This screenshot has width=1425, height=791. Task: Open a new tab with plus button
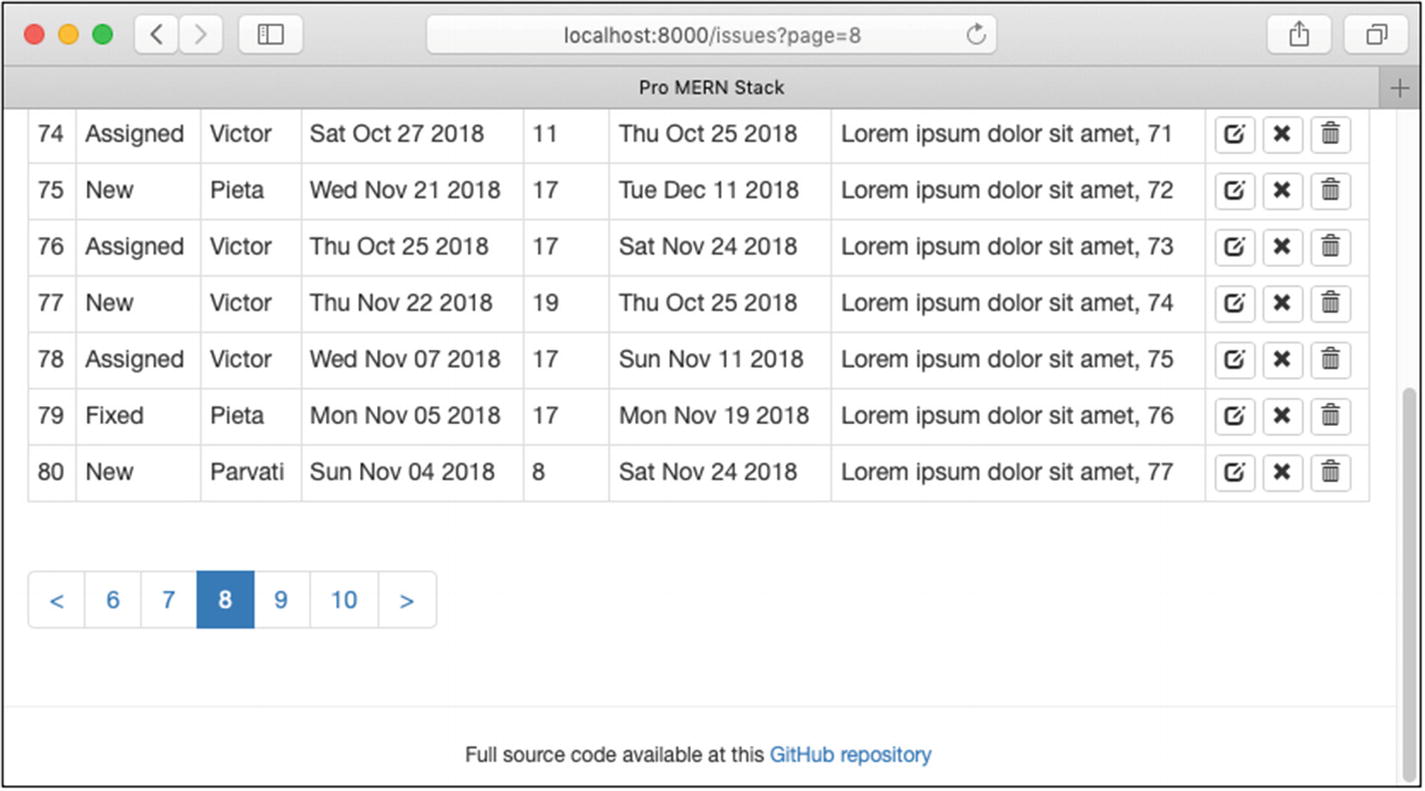(1399, 88)
